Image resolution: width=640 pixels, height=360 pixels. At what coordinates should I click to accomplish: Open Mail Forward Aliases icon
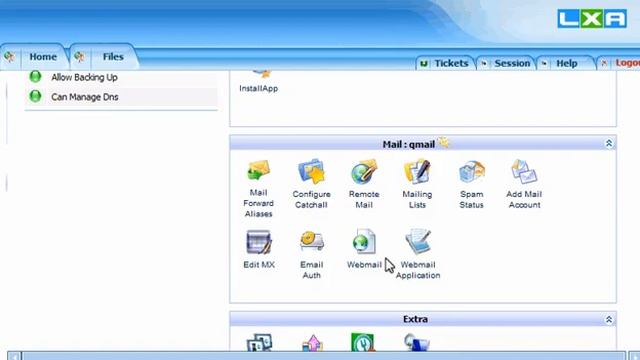tap(258, 171)
